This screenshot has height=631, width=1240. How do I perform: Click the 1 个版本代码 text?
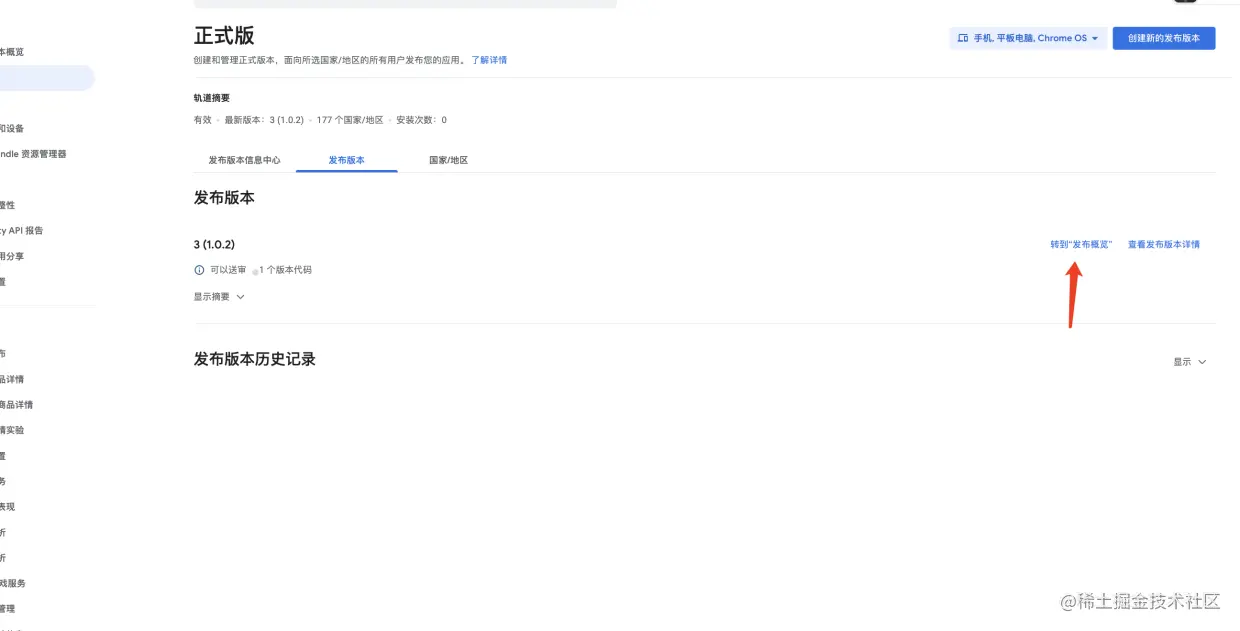coord(285,270)
